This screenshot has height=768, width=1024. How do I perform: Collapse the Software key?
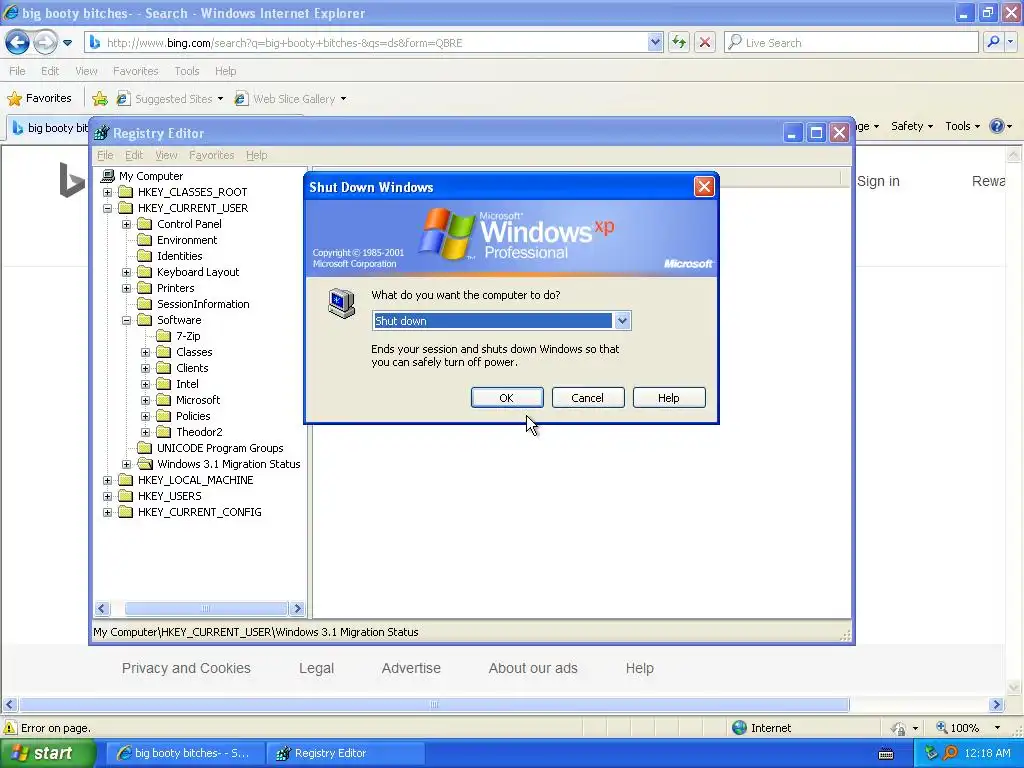click(x=127, y=320)
